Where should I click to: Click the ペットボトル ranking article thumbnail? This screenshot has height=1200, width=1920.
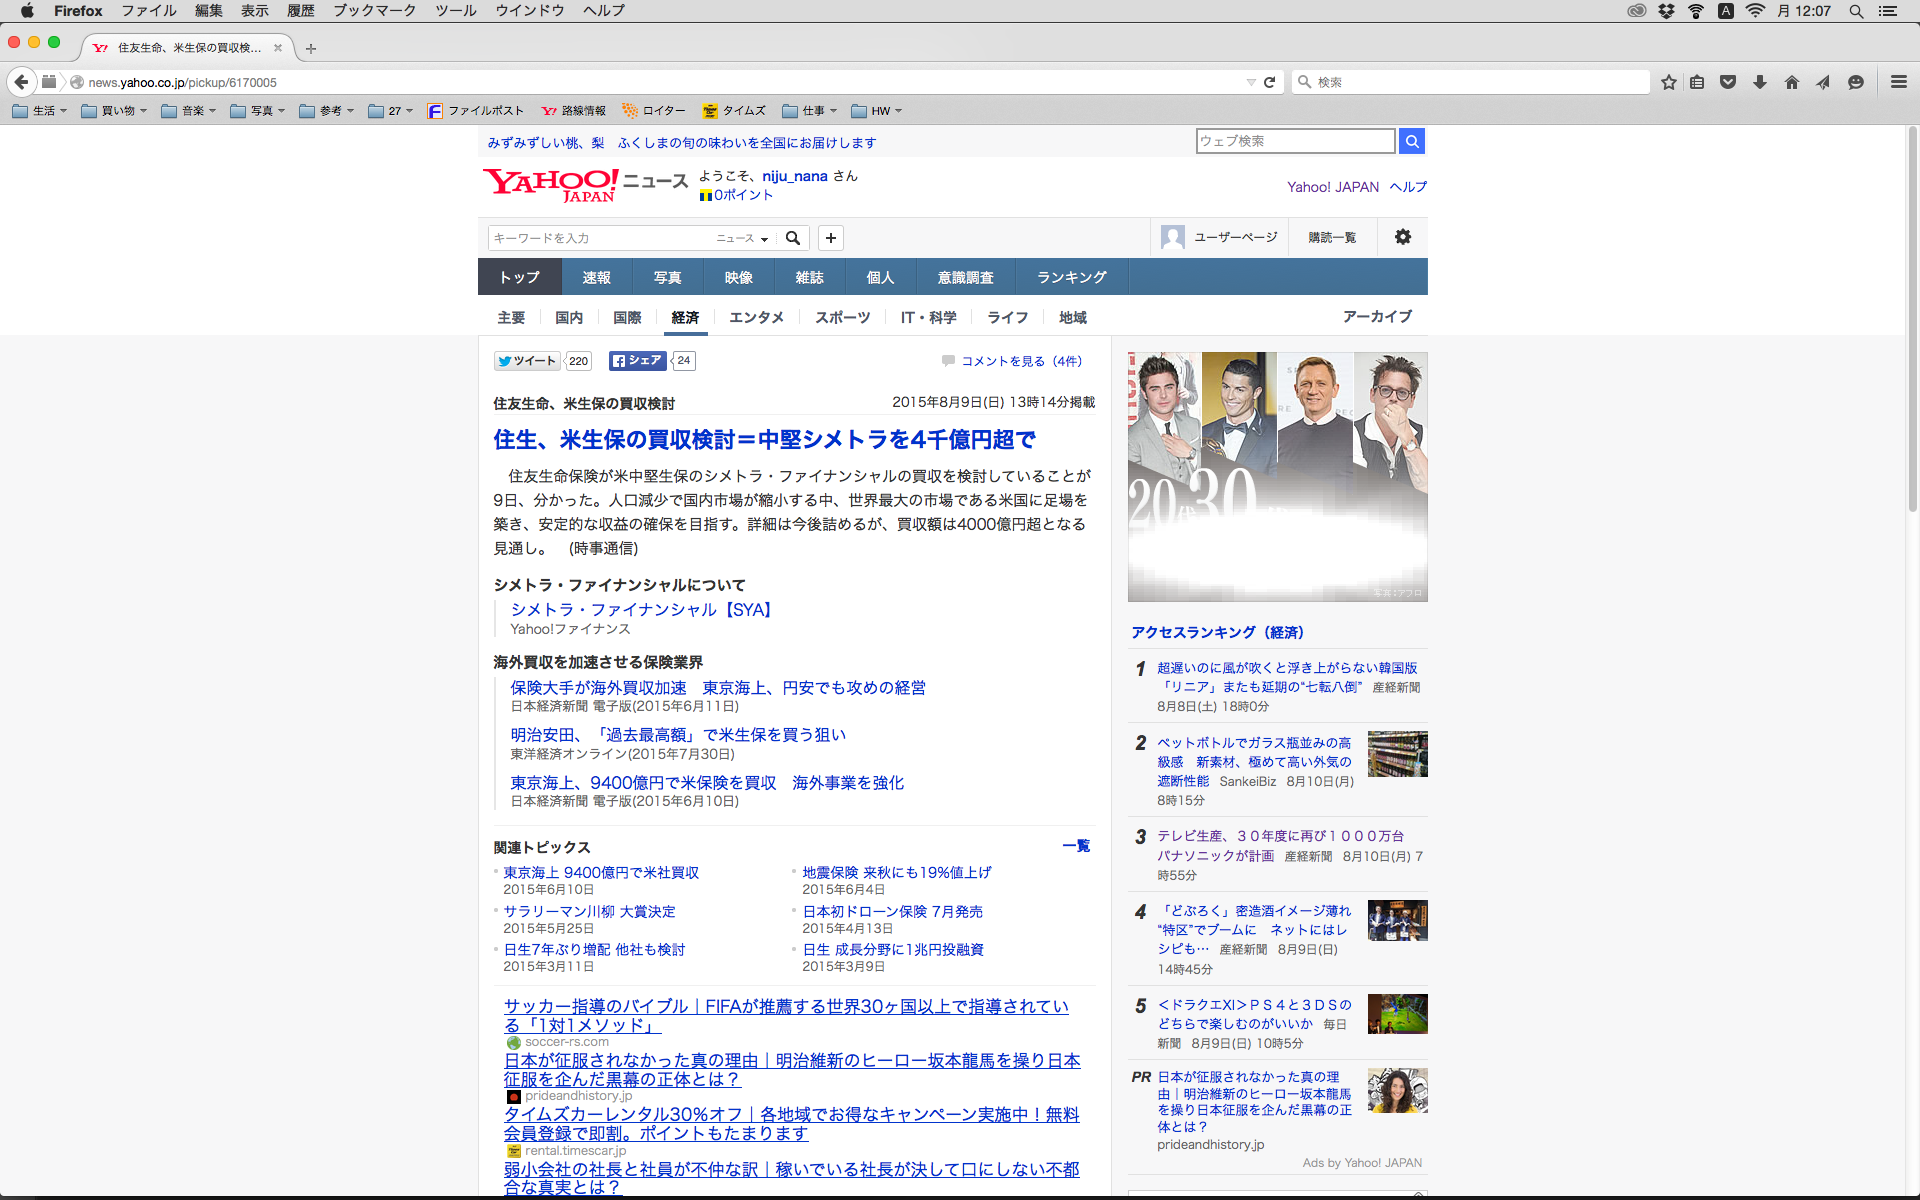tap(1397, 753)
